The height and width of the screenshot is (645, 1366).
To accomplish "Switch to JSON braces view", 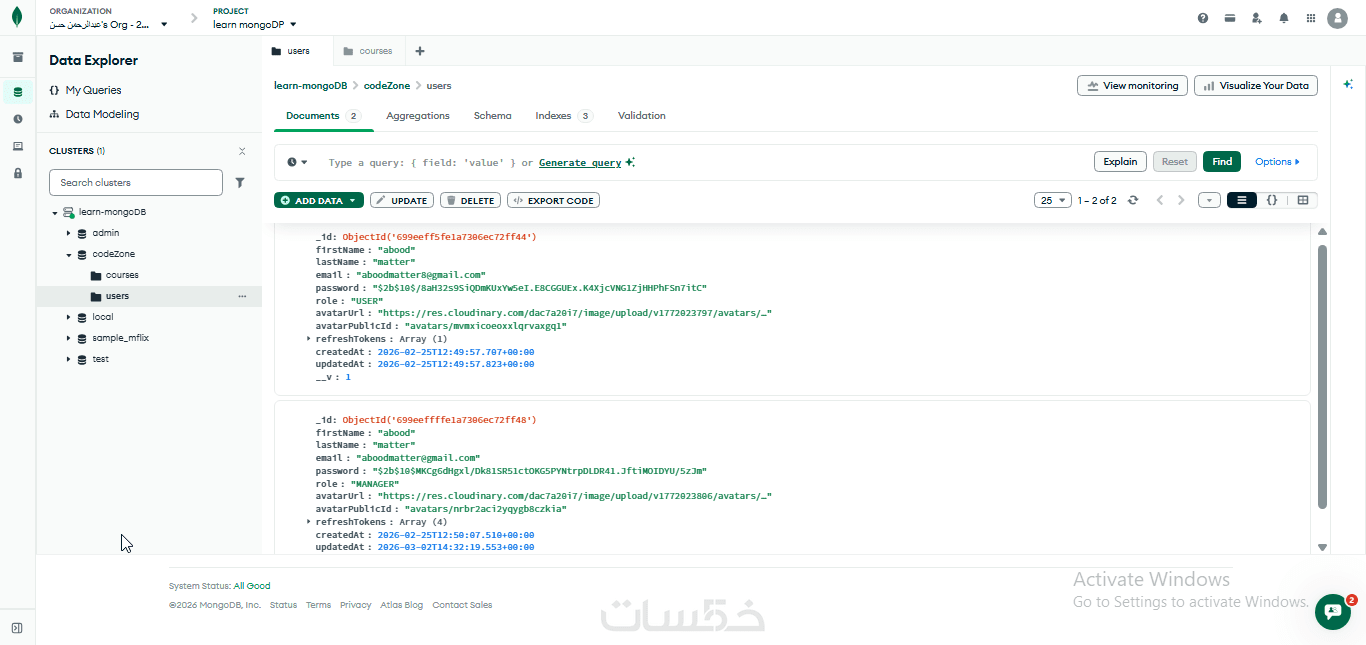I will tap(1272, 200).
